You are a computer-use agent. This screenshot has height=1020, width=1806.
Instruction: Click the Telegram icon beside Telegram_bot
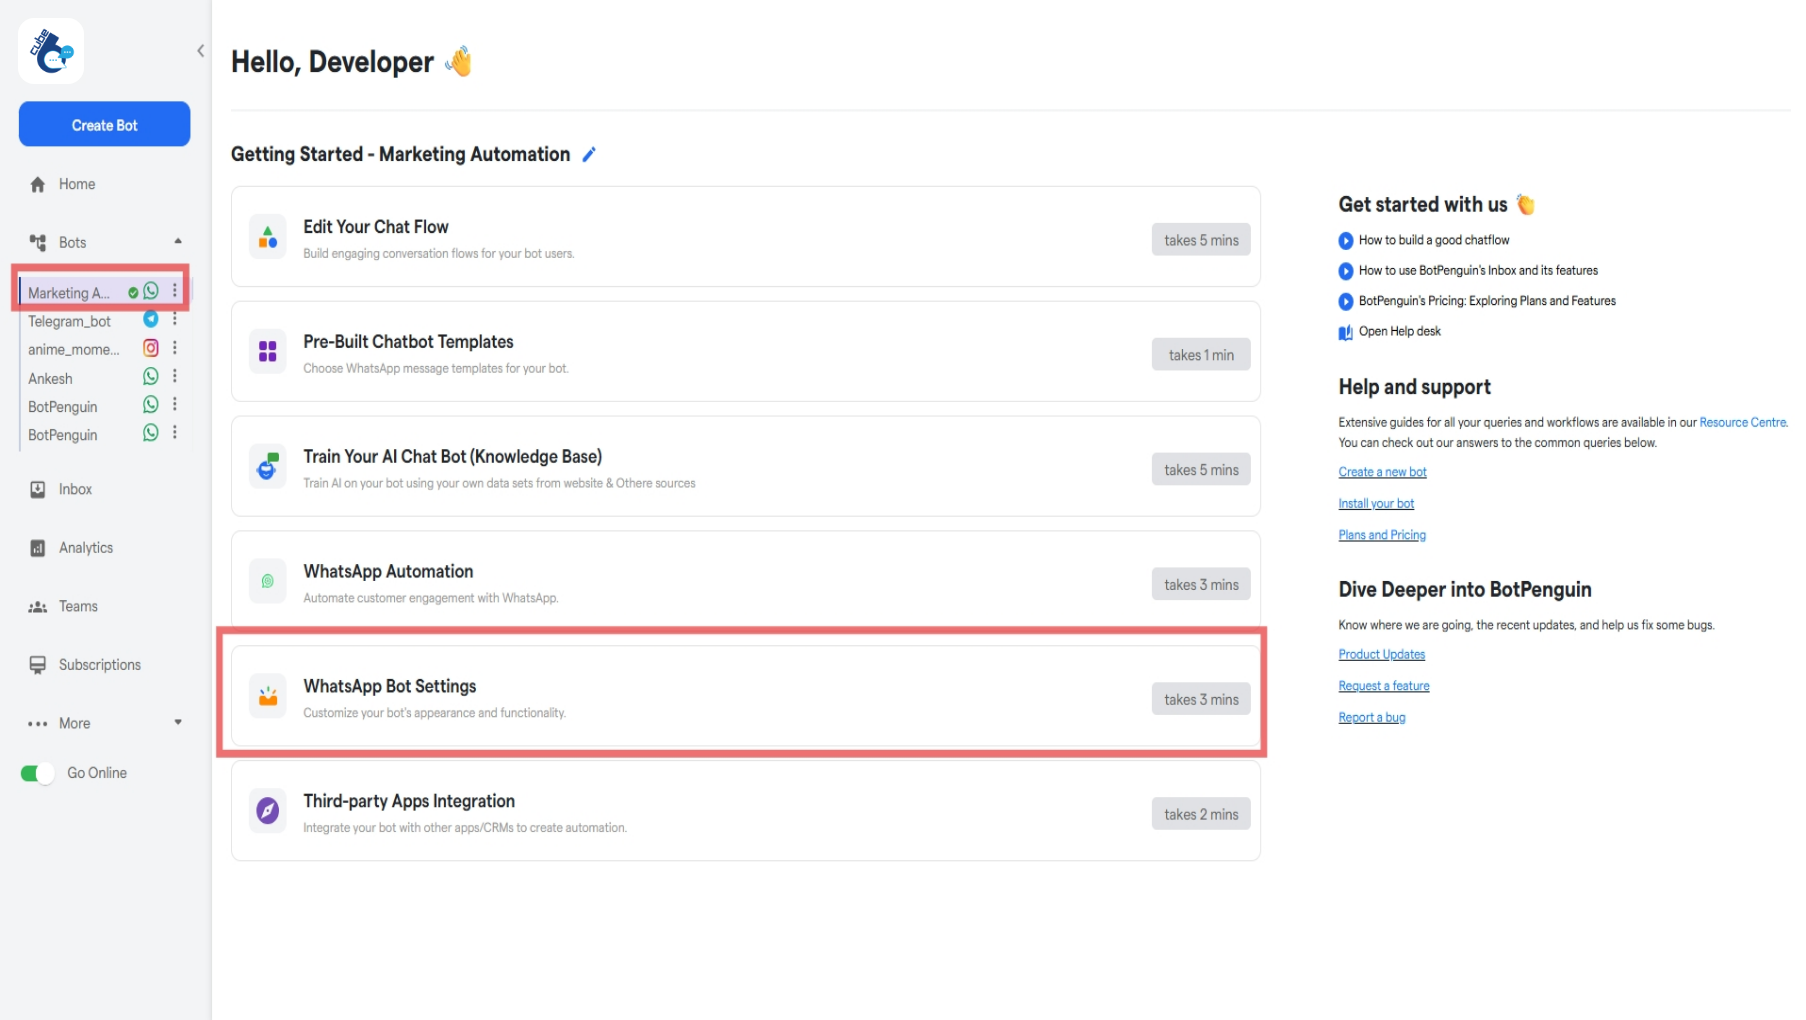click(x=151, y=319)
